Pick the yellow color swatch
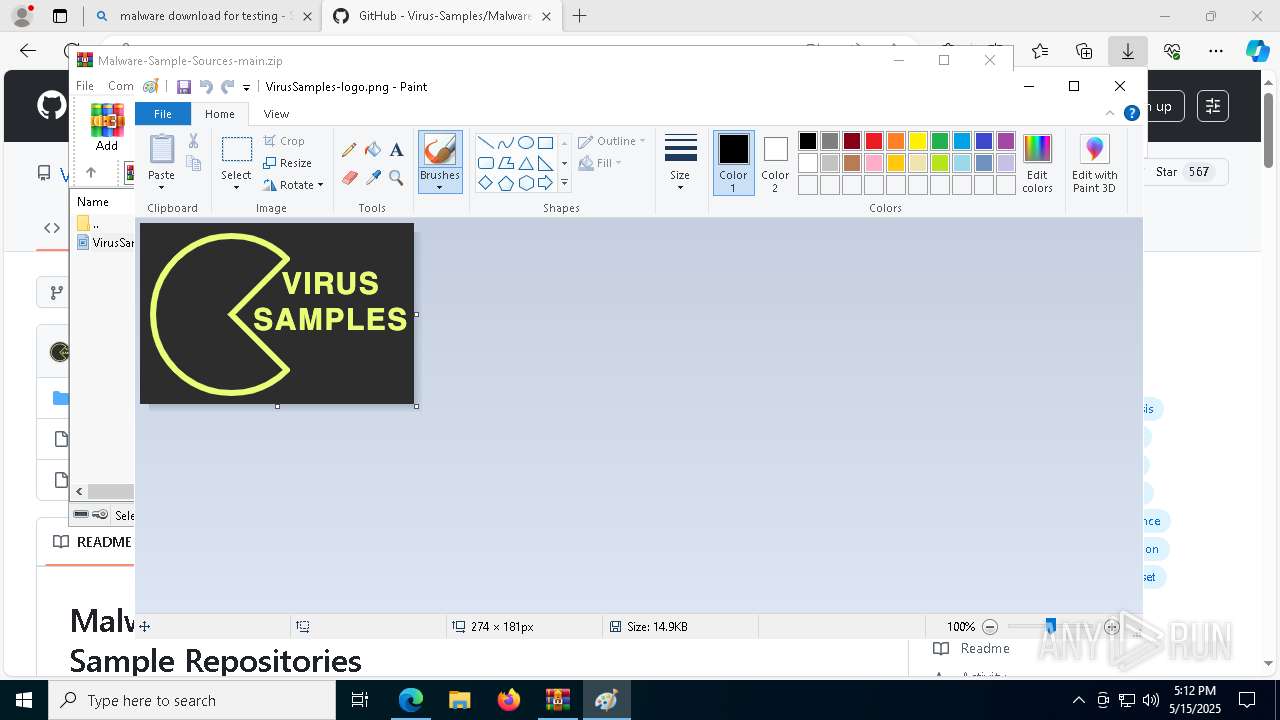 [918, 141]
